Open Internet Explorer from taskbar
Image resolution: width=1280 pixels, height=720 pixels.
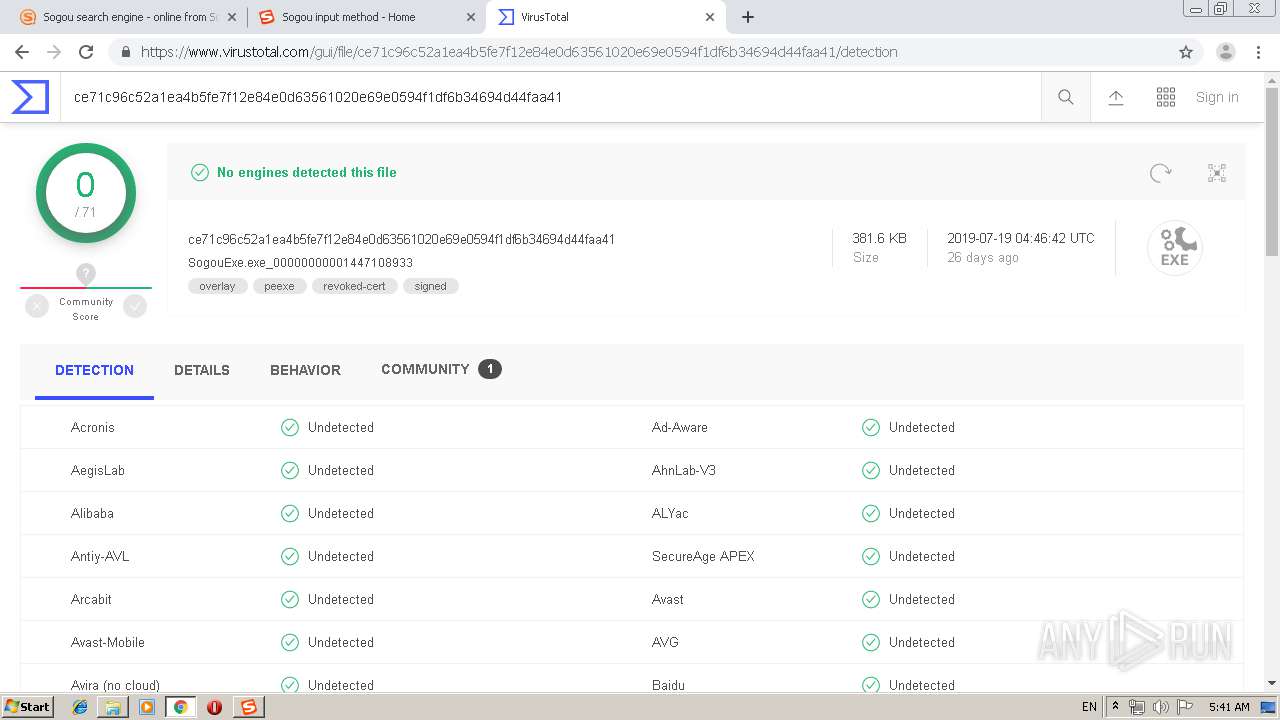[80, 707]
